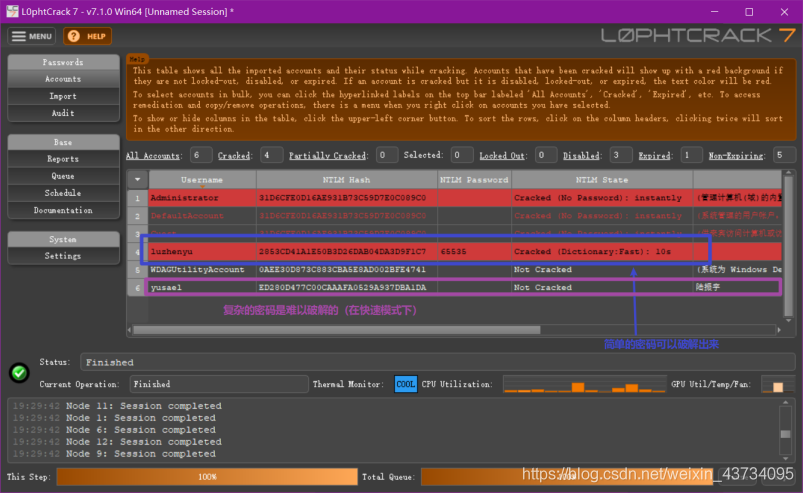Viewport: 804px width, 493px height.
Task: Click the table's vertical scrollbar
Action: (x=789, y=246)
